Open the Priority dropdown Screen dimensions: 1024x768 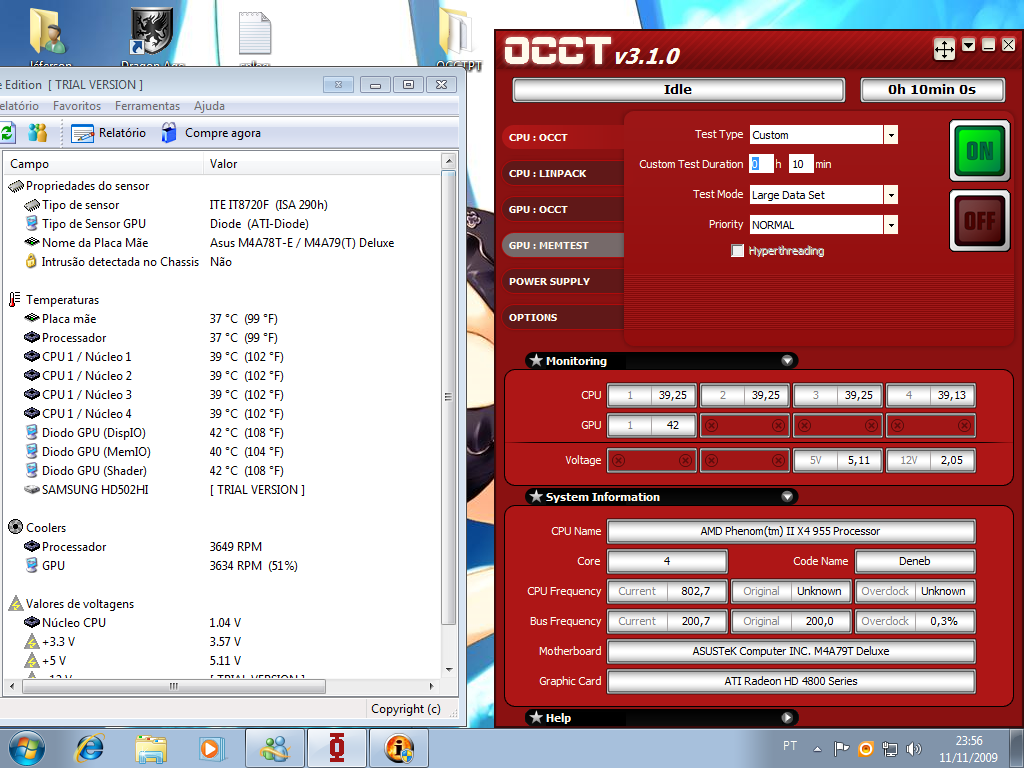(890, 225)
